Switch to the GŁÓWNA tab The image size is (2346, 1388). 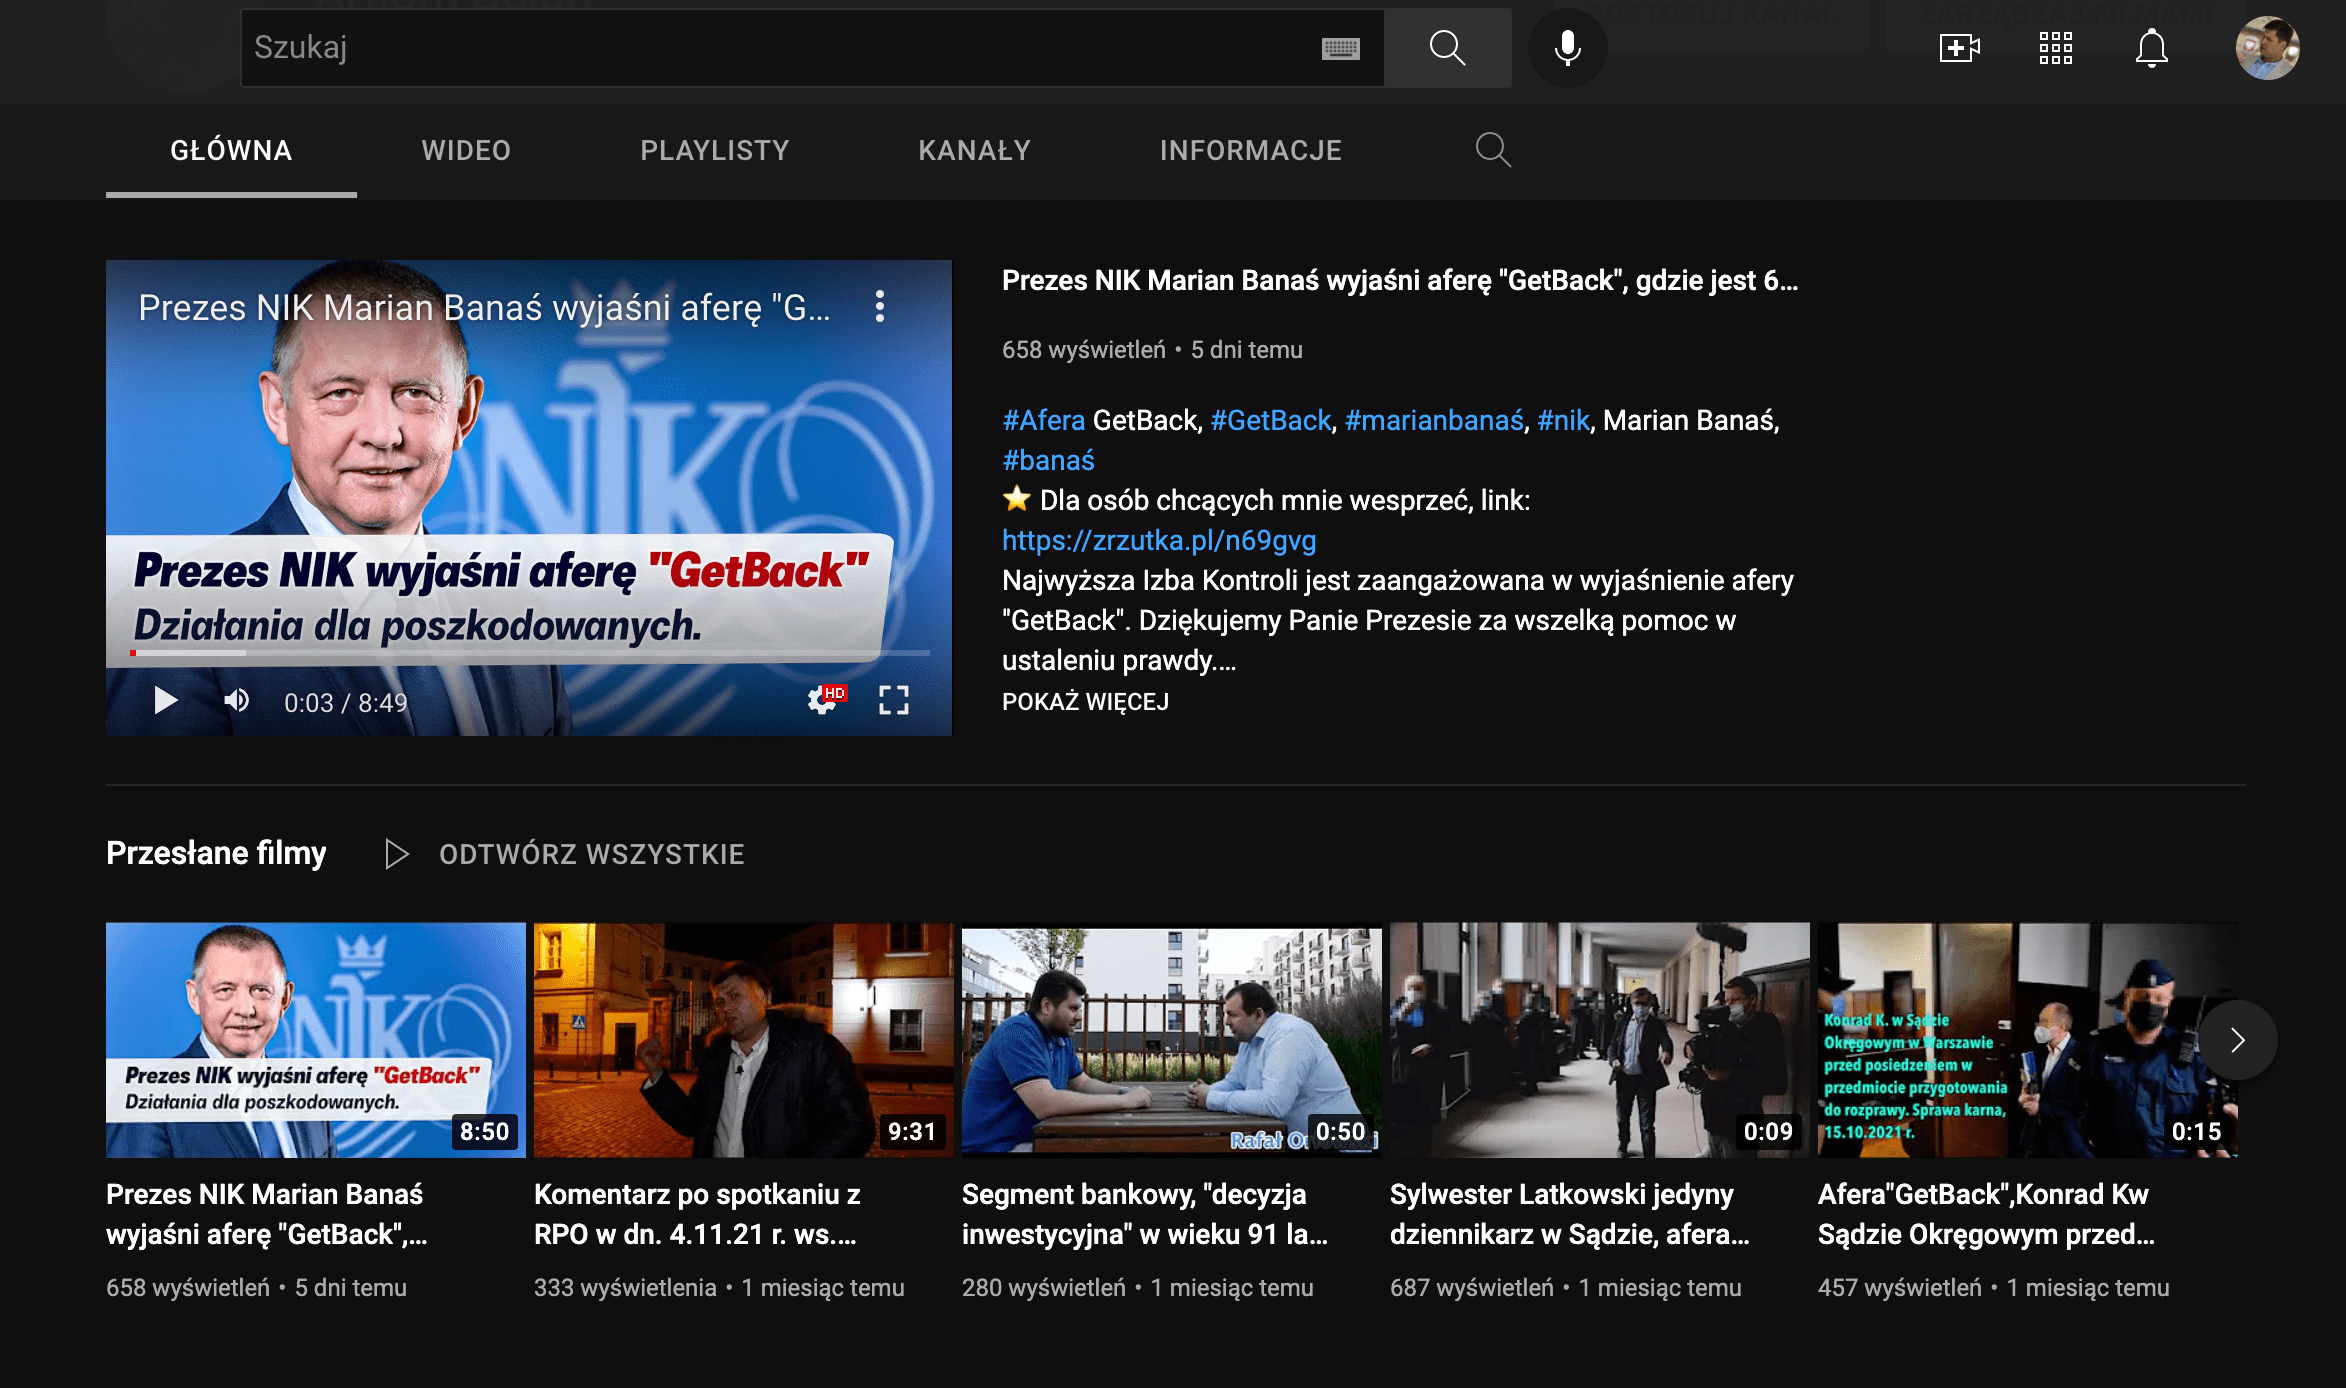(231, 150)
